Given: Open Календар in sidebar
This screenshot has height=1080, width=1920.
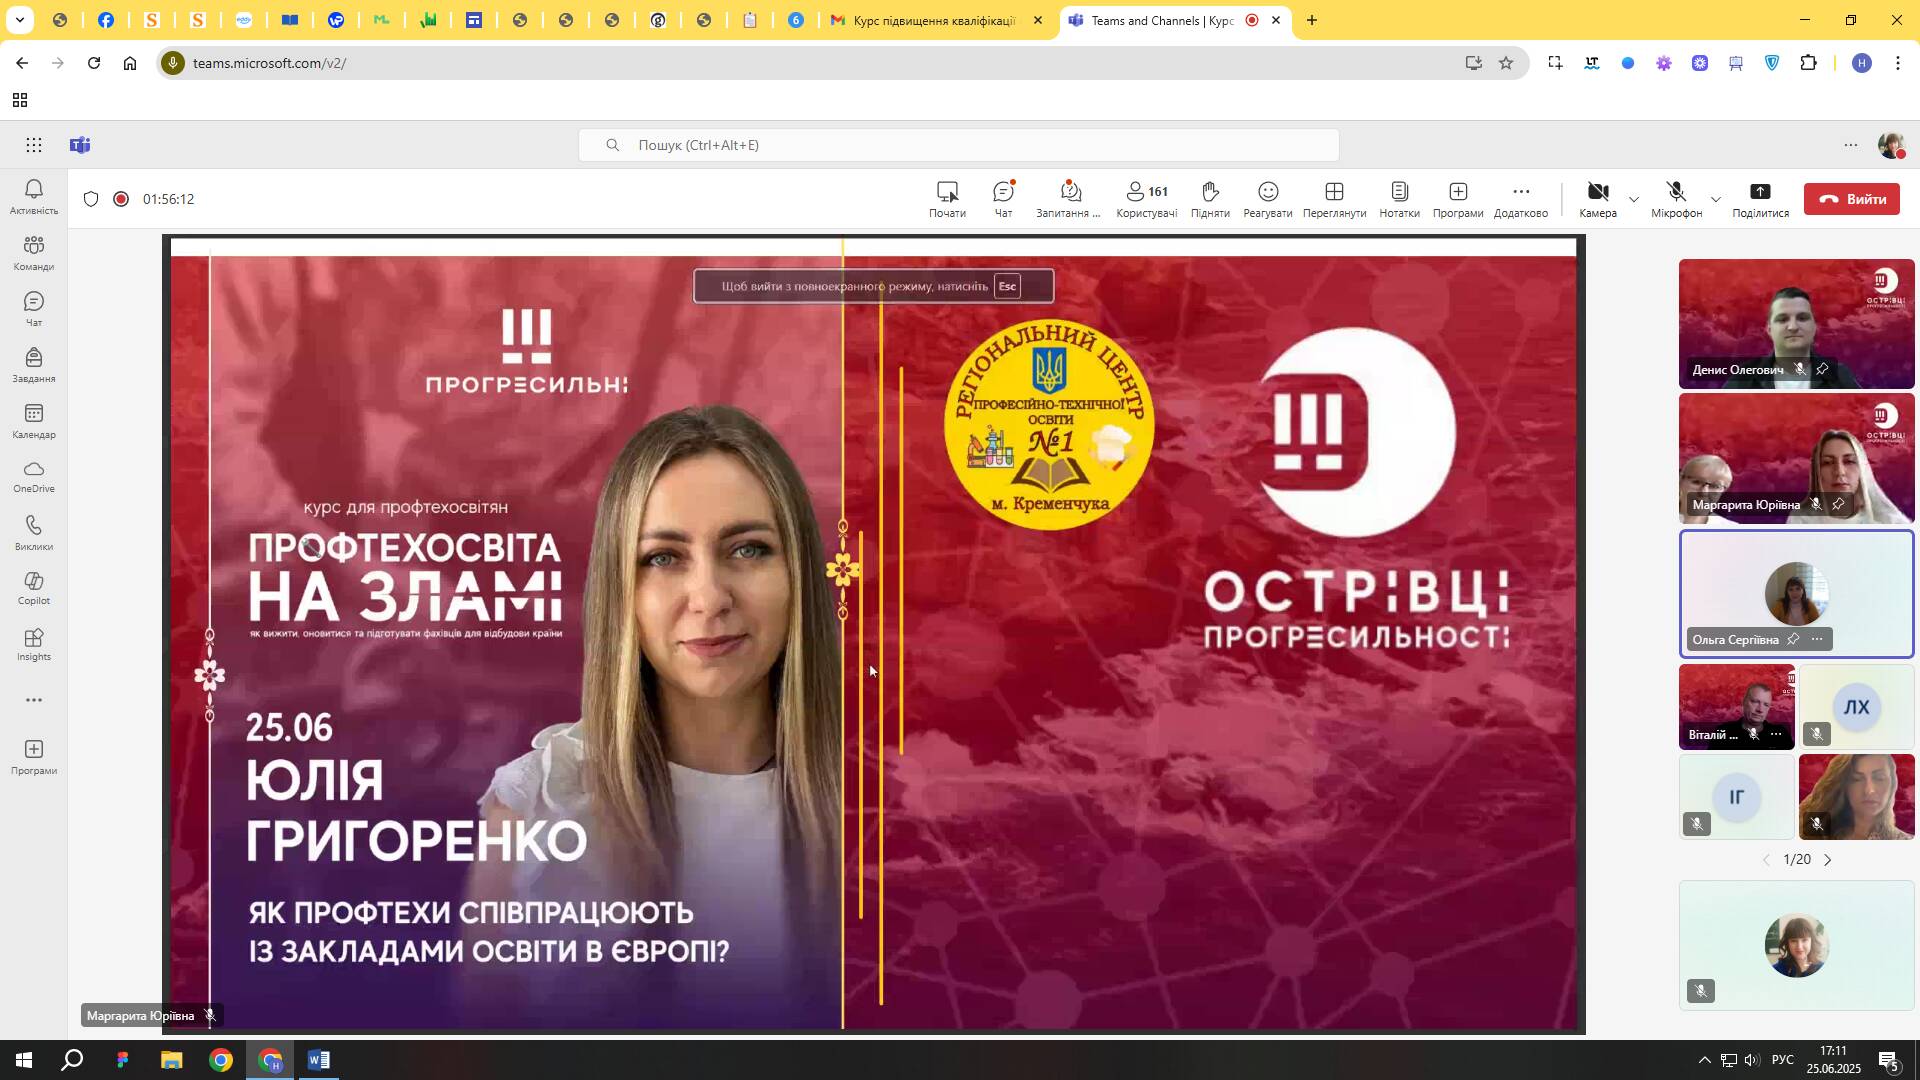Looking at the screenshot, I should click(x=34, y=421).
